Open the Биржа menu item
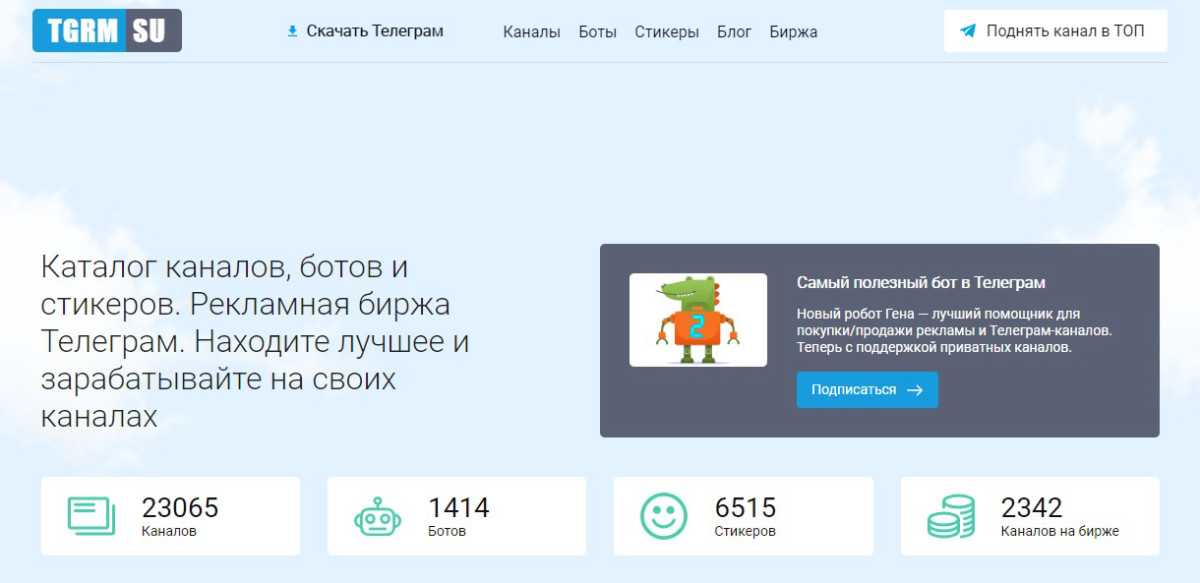 [x=793, y=32]
